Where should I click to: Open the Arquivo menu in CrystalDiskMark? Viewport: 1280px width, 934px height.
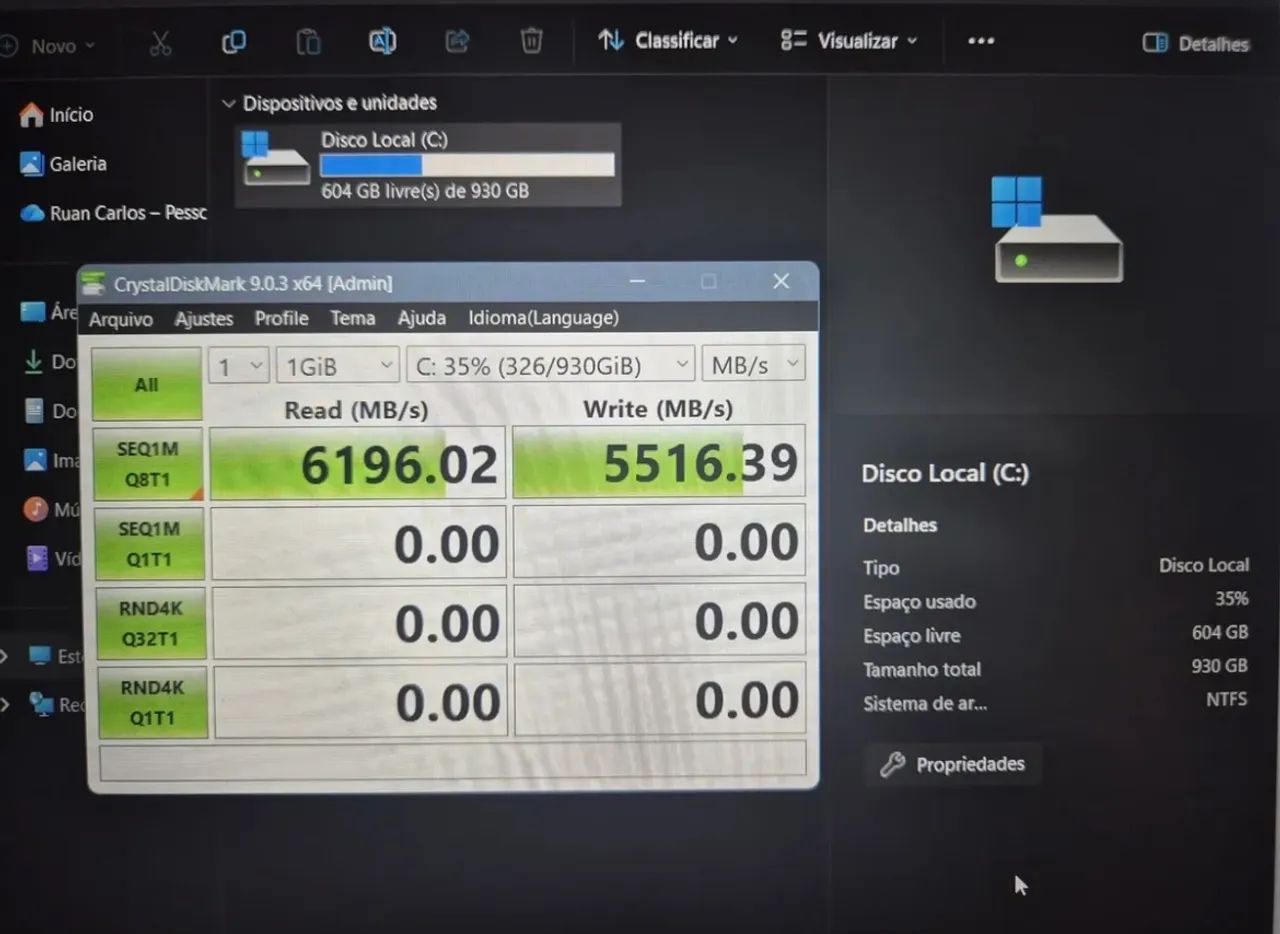[121, 319]
